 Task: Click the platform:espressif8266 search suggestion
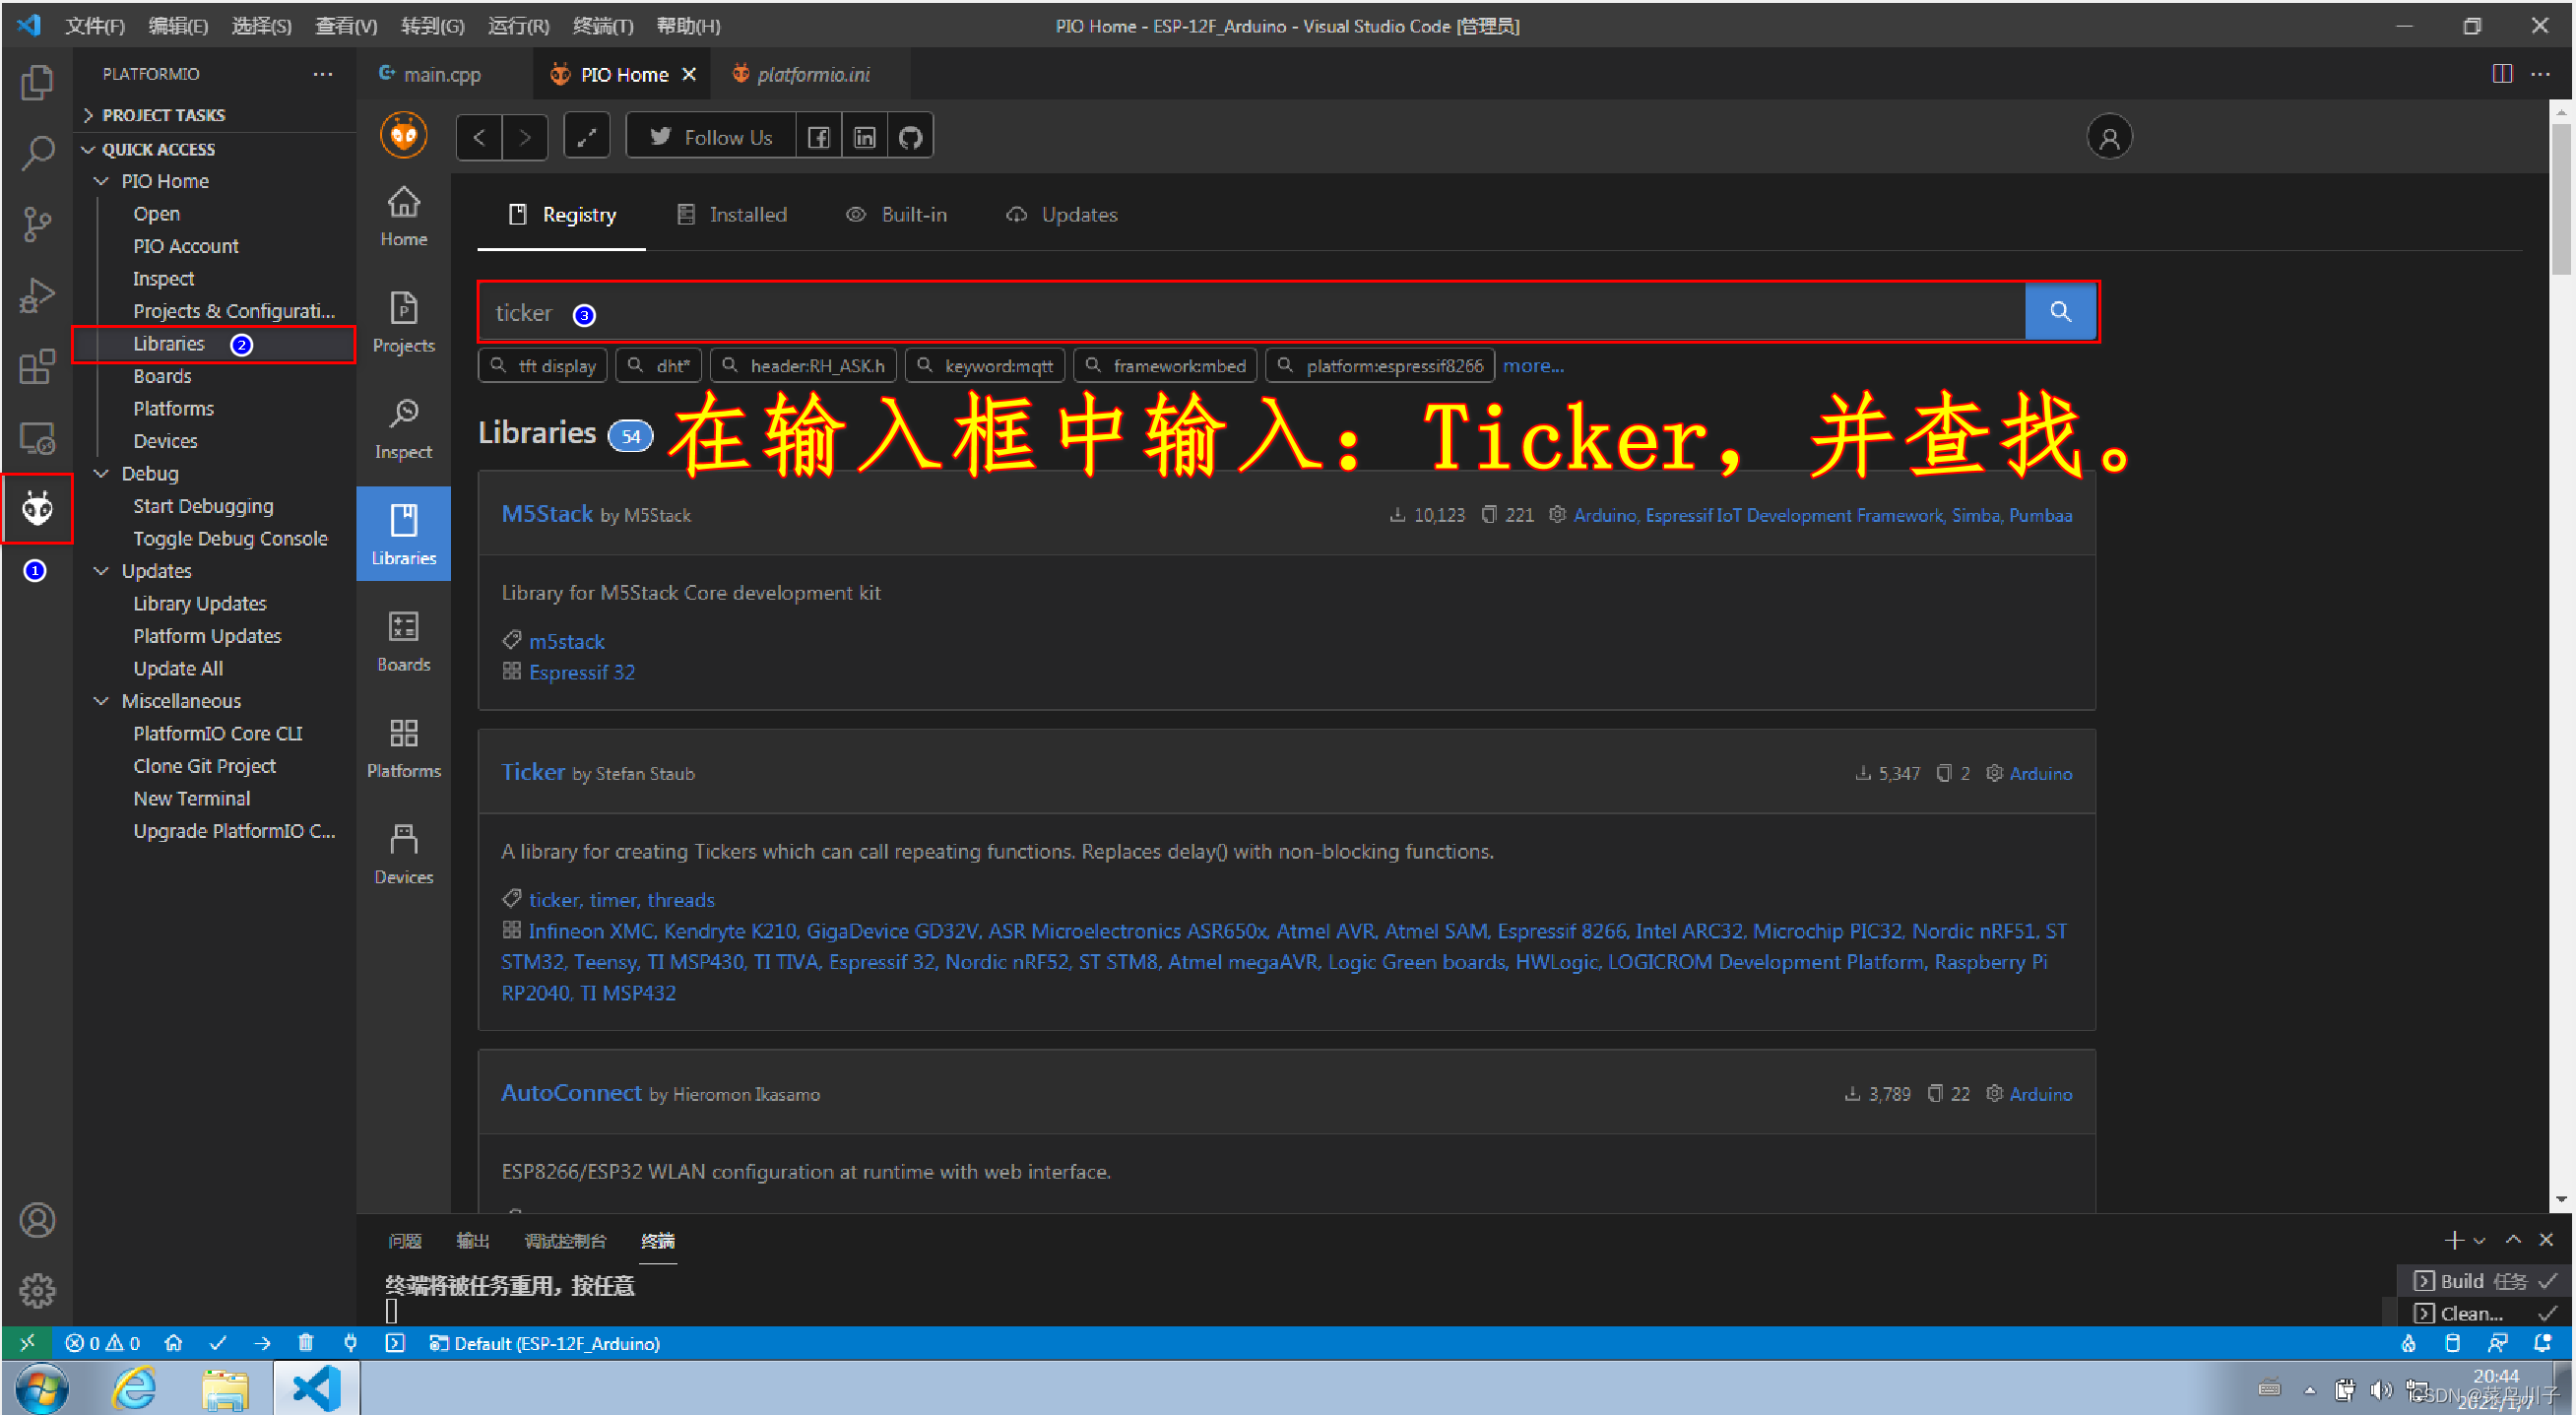(x=1380, y=366)
